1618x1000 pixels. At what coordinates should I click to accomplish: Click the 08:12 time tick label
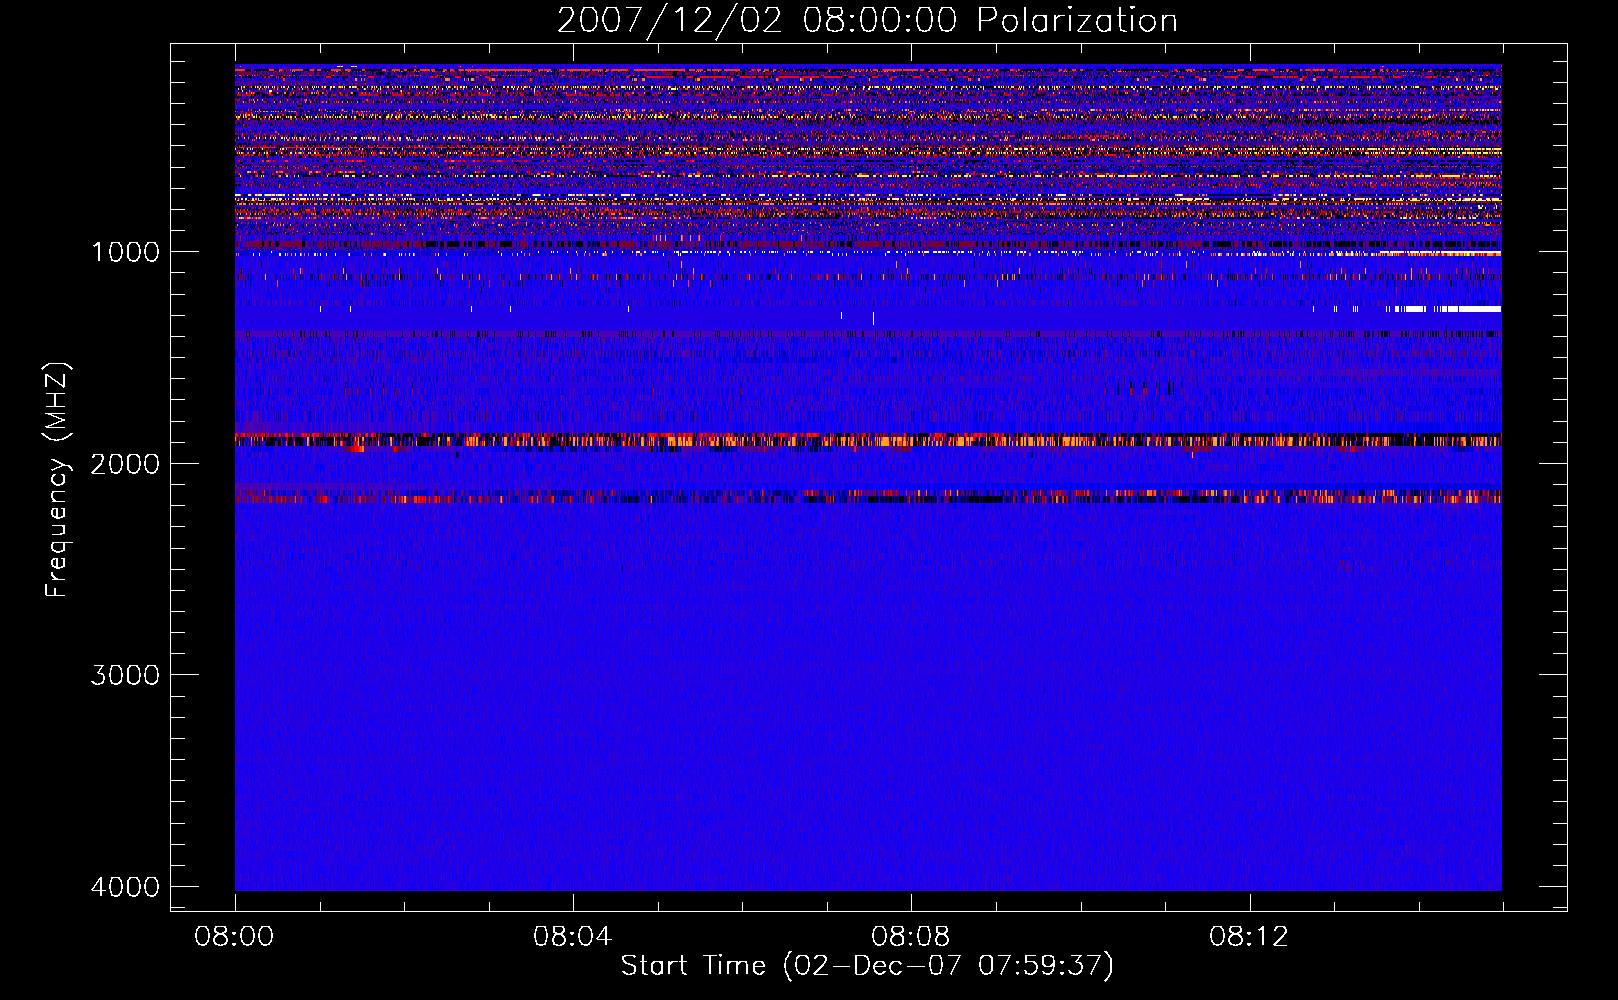1249,937
